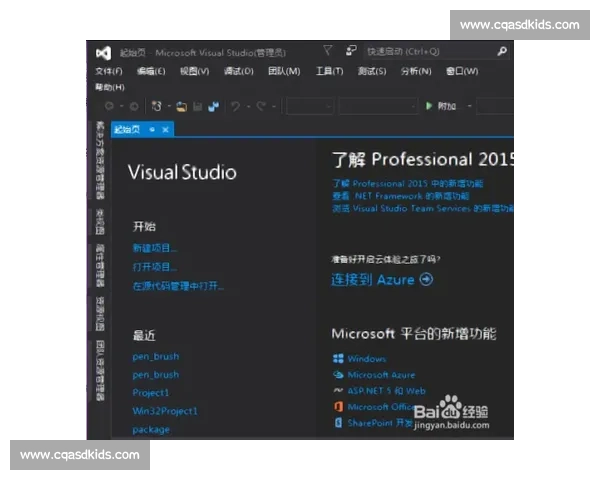The image size is (600, 480).
Task: Open recent project Project1
Action: pyautogui.click(x=151, y=393)
